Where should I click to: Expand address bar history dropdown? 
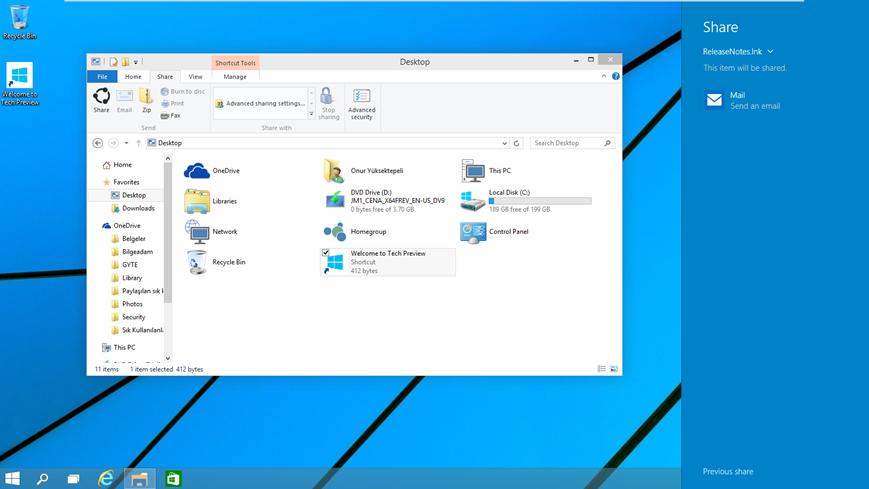click(504, 143)
